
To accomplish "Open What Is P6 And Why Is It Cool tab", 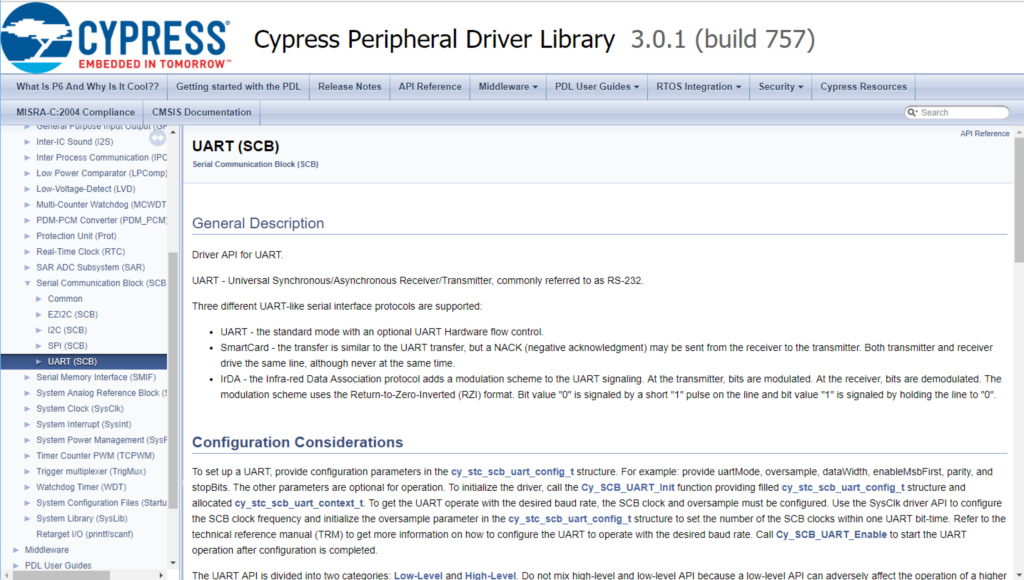I will [x=88, y=87].
